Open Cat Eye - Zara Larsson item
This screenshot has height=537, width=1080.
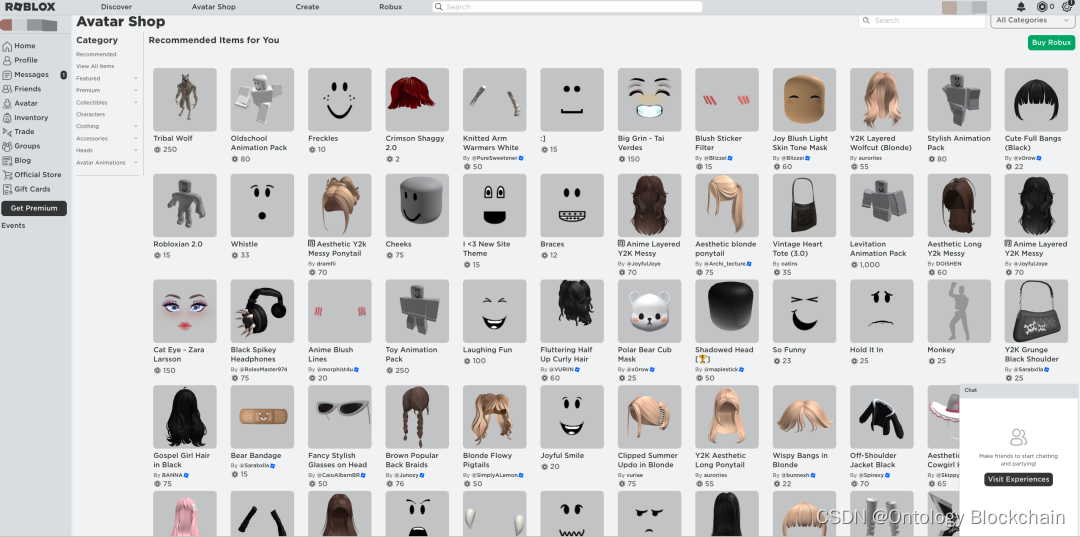coord(185,311)
